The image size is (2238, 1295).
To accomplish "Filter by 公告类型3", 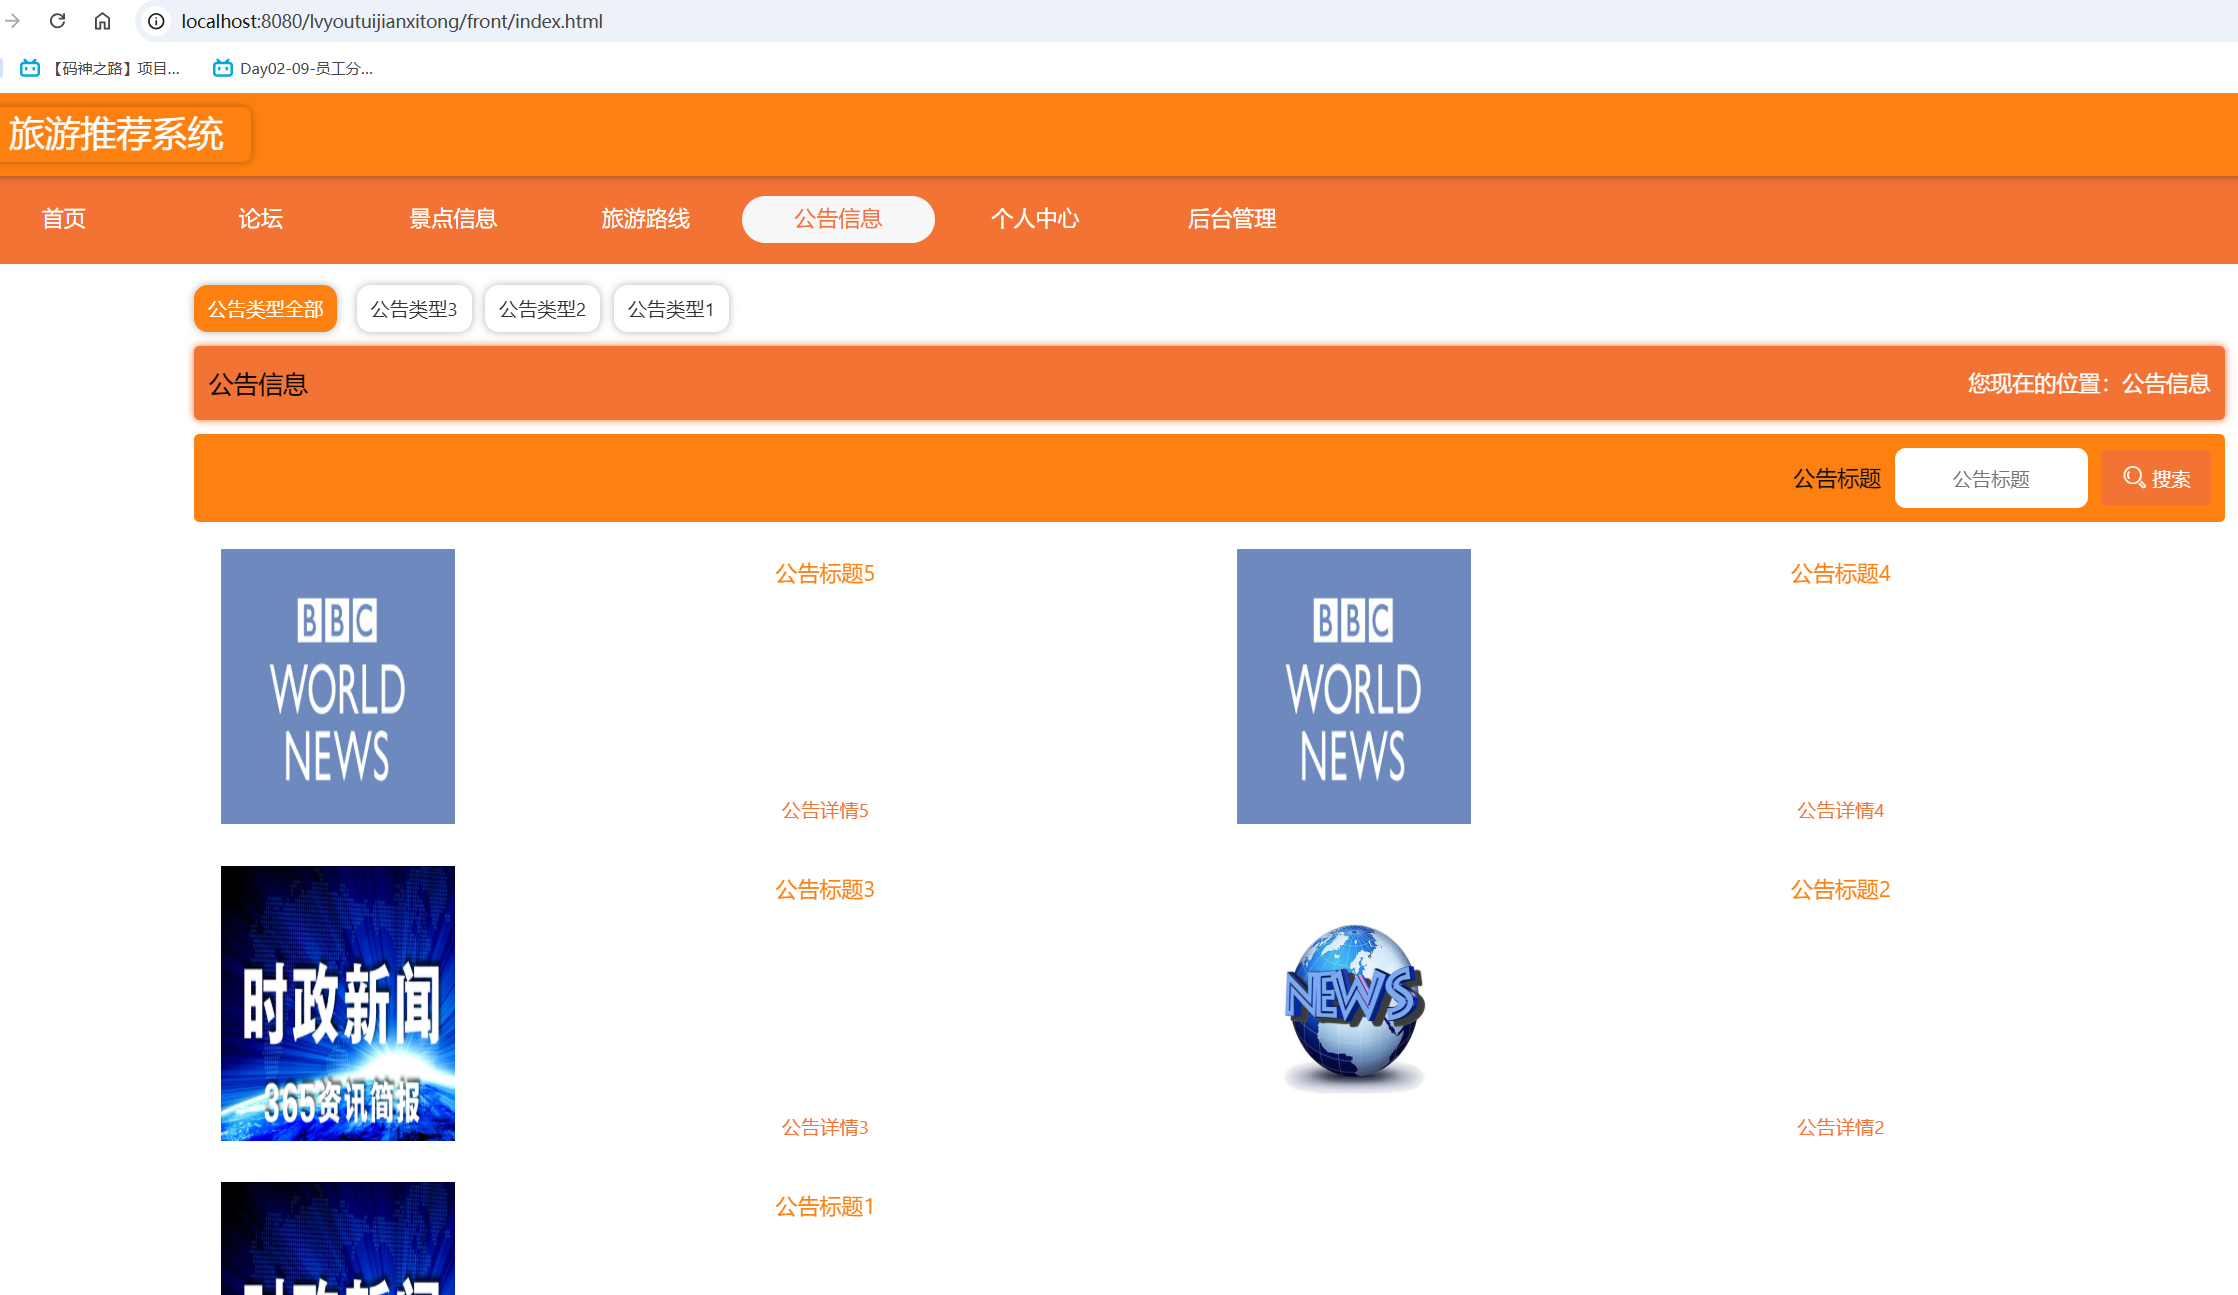I will pos(413,309).
